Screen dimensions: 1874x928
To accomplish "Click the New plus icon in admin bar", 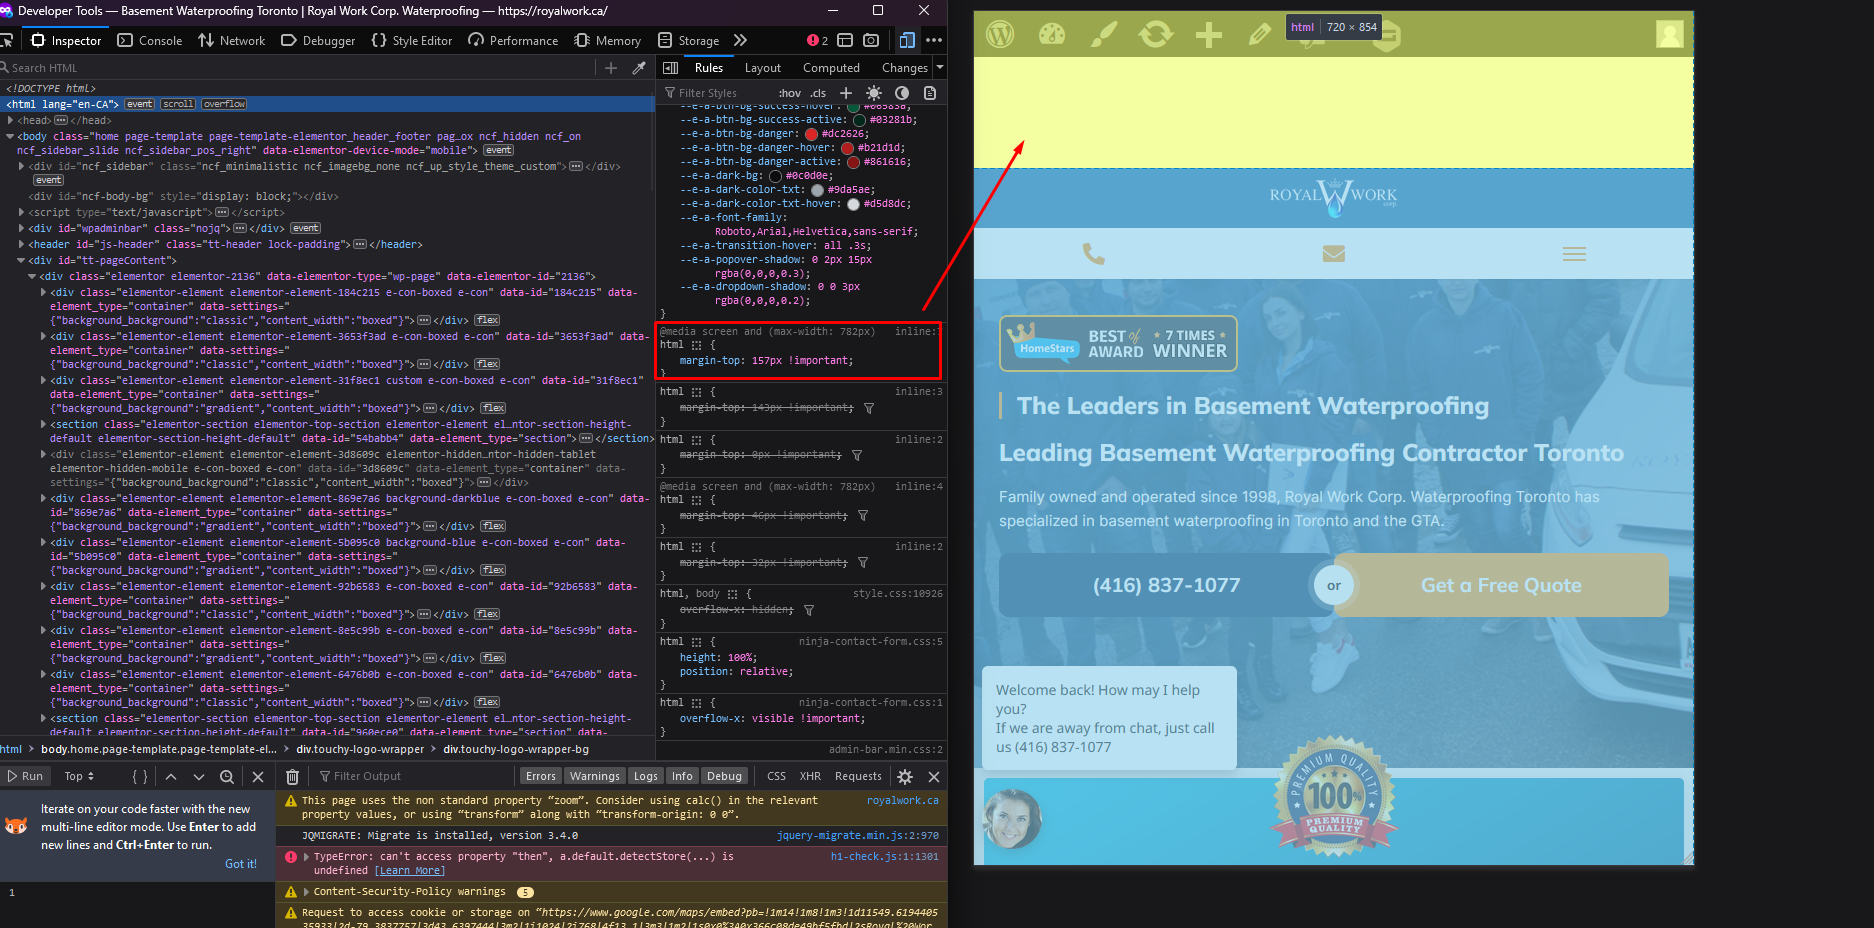I will click(1209, 35).
